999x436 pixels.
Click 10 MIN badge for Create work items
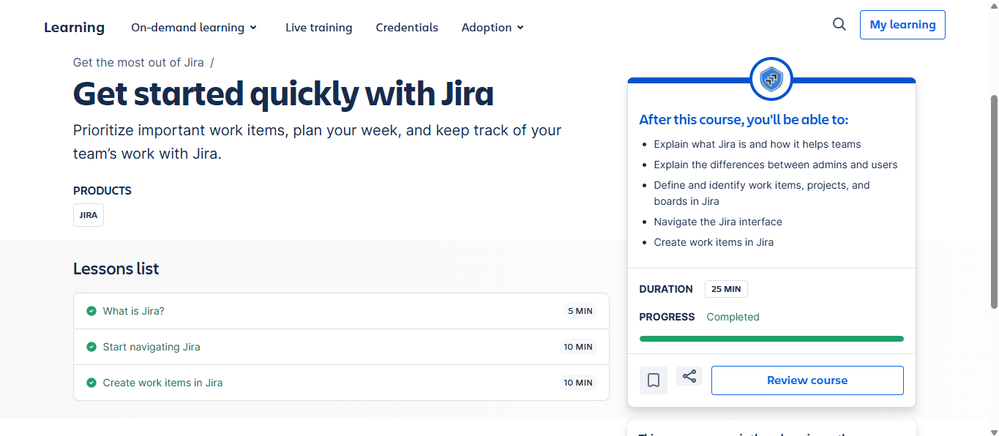[x=577, y=382]
